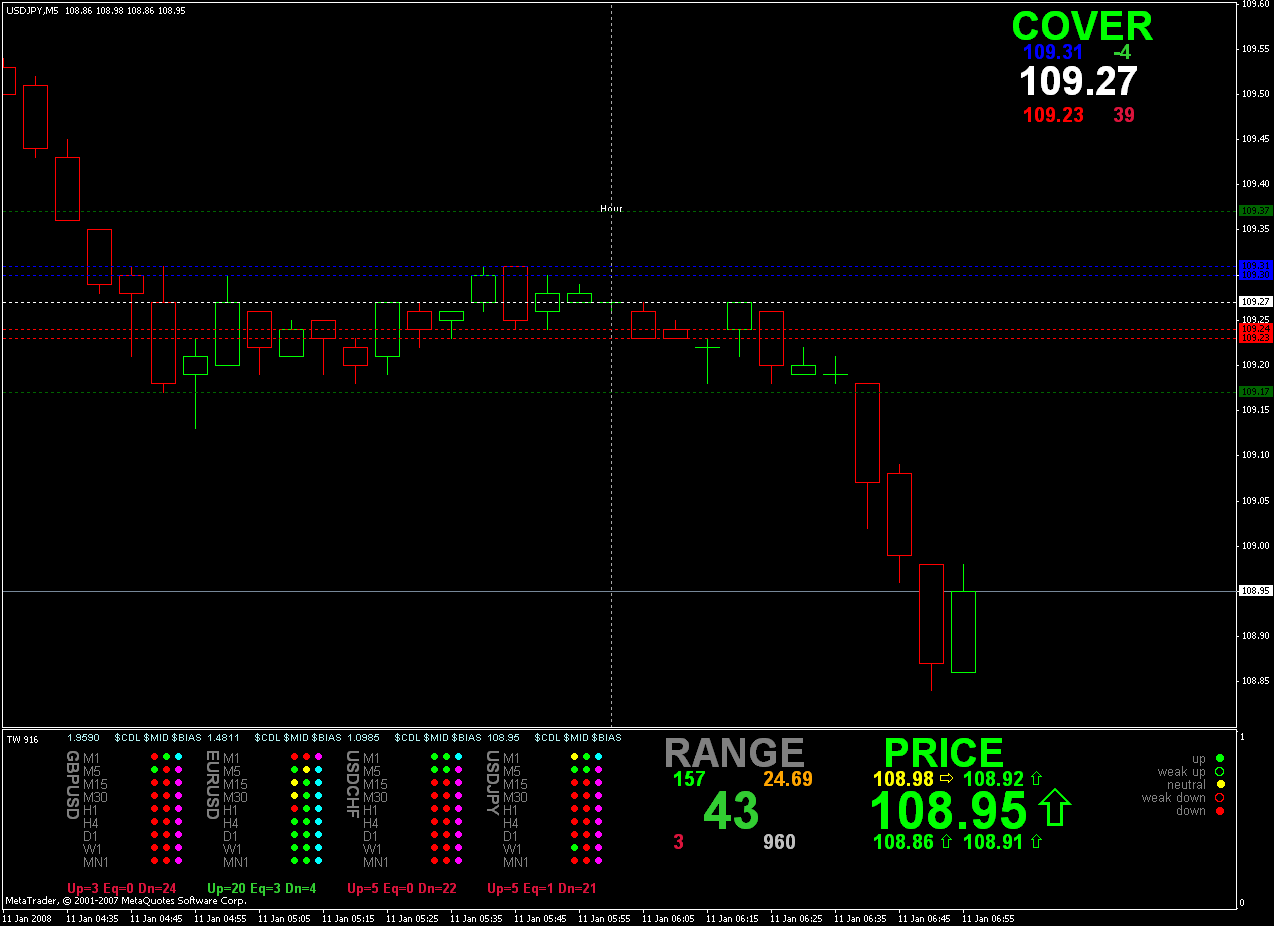Click the red 109.23 value under COVER
The height and width of the screenshot is (926, 1274).
(x=1053, y=115)
